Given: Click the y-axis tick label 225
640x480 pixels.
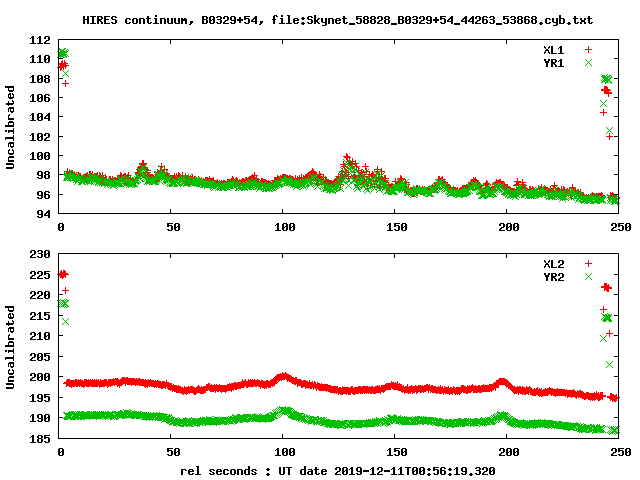Looking at the screenshot, I should click(x=40, y=275).
